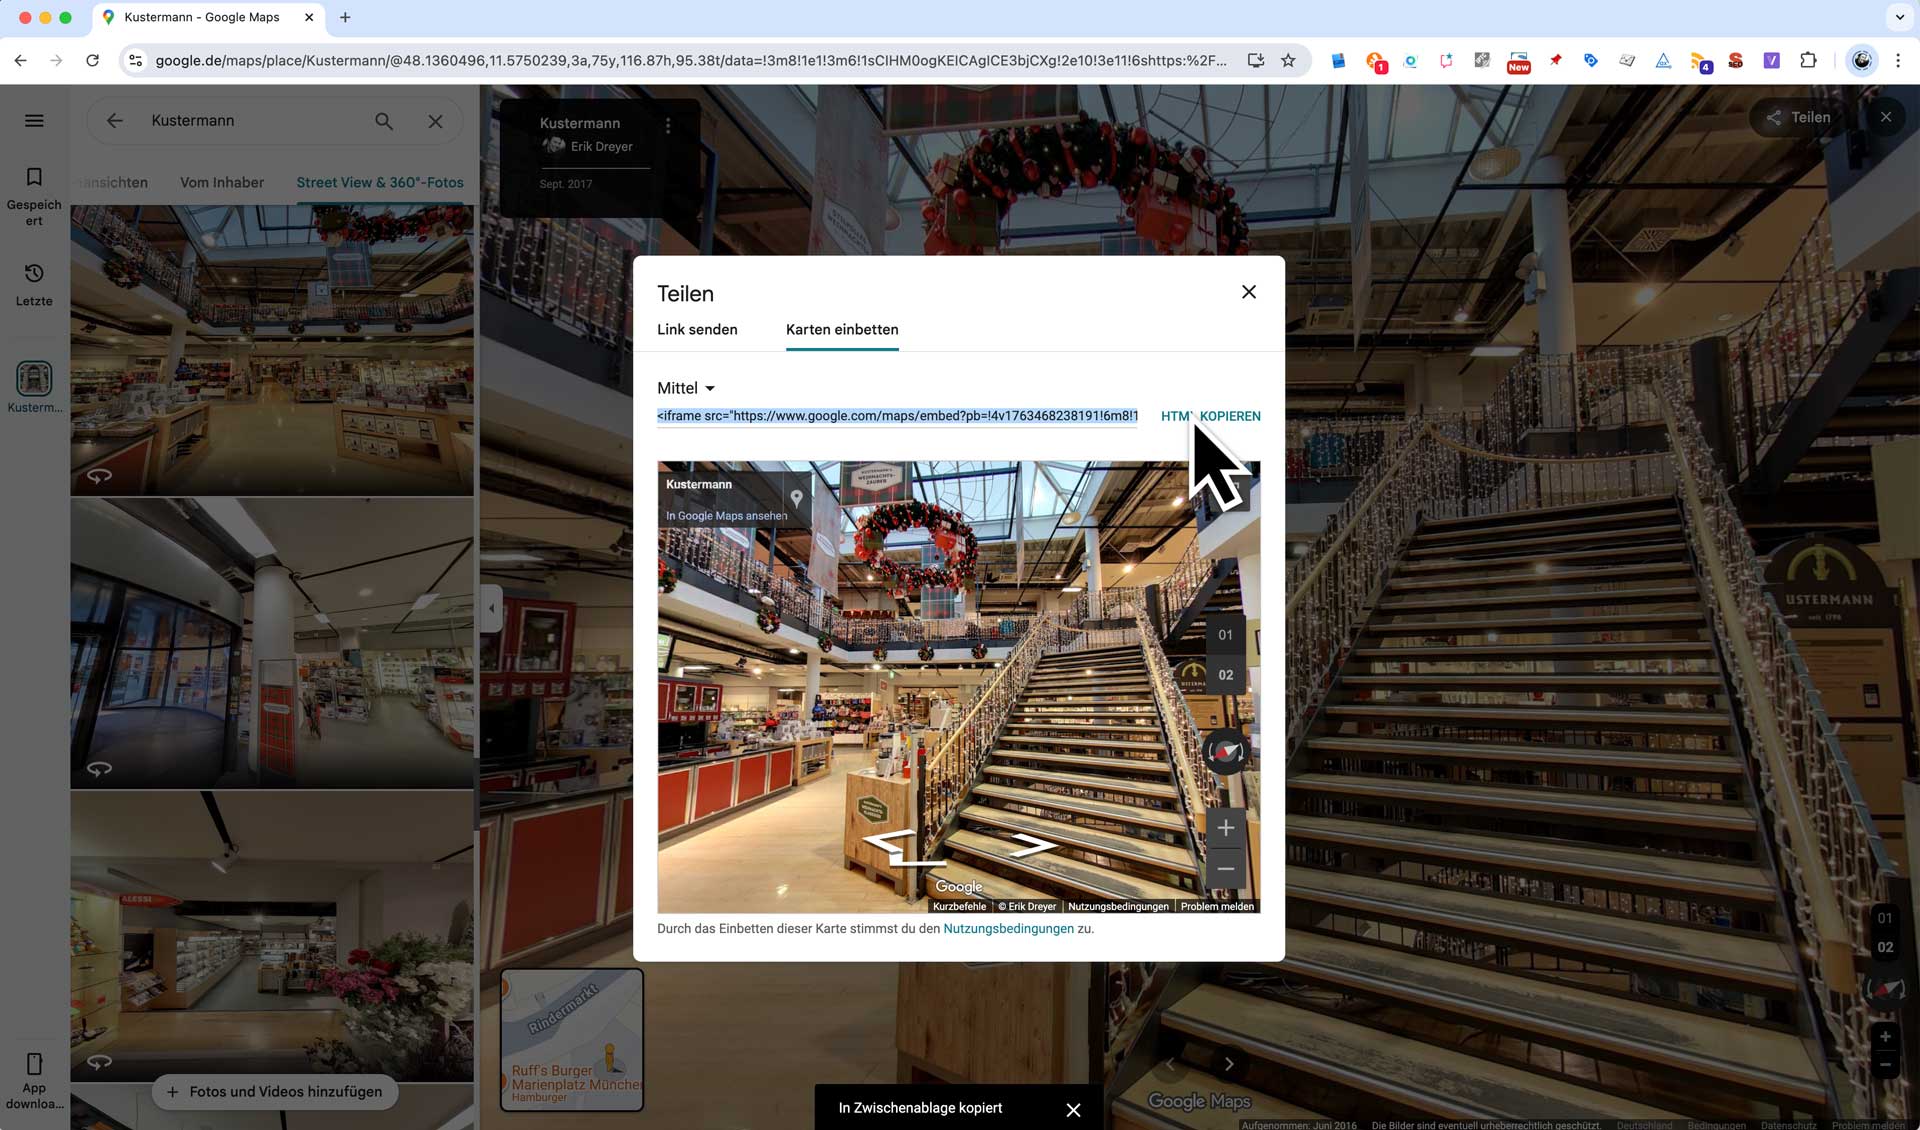The height and width of the screenshot is (1130, 1920).
Task: Open the Saved (Gespeichert) bookmark icon
Action: point(34,178)
